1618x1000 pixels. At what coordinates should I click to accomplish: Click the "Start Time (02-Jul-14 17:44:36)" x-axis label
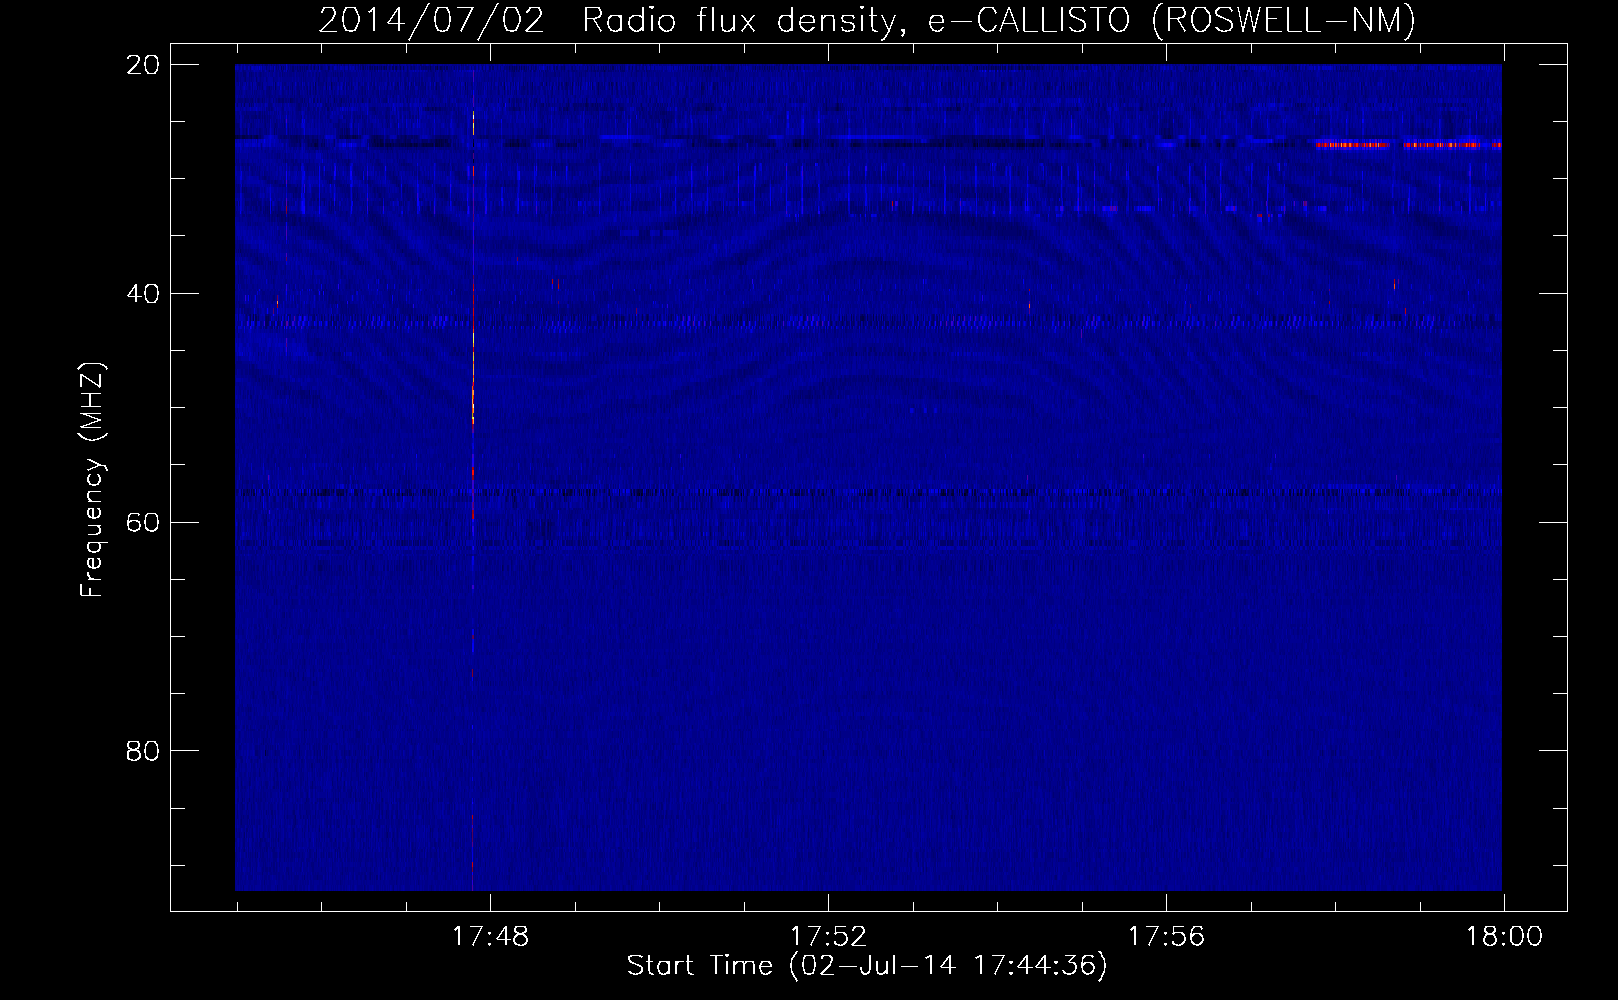point(867,966)
